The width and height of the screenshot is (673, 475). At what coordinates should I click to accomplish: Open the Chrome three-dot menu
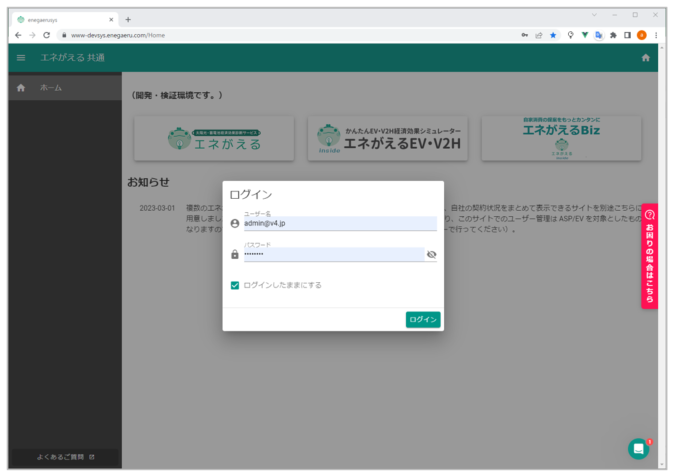click(x=656, y=35)
